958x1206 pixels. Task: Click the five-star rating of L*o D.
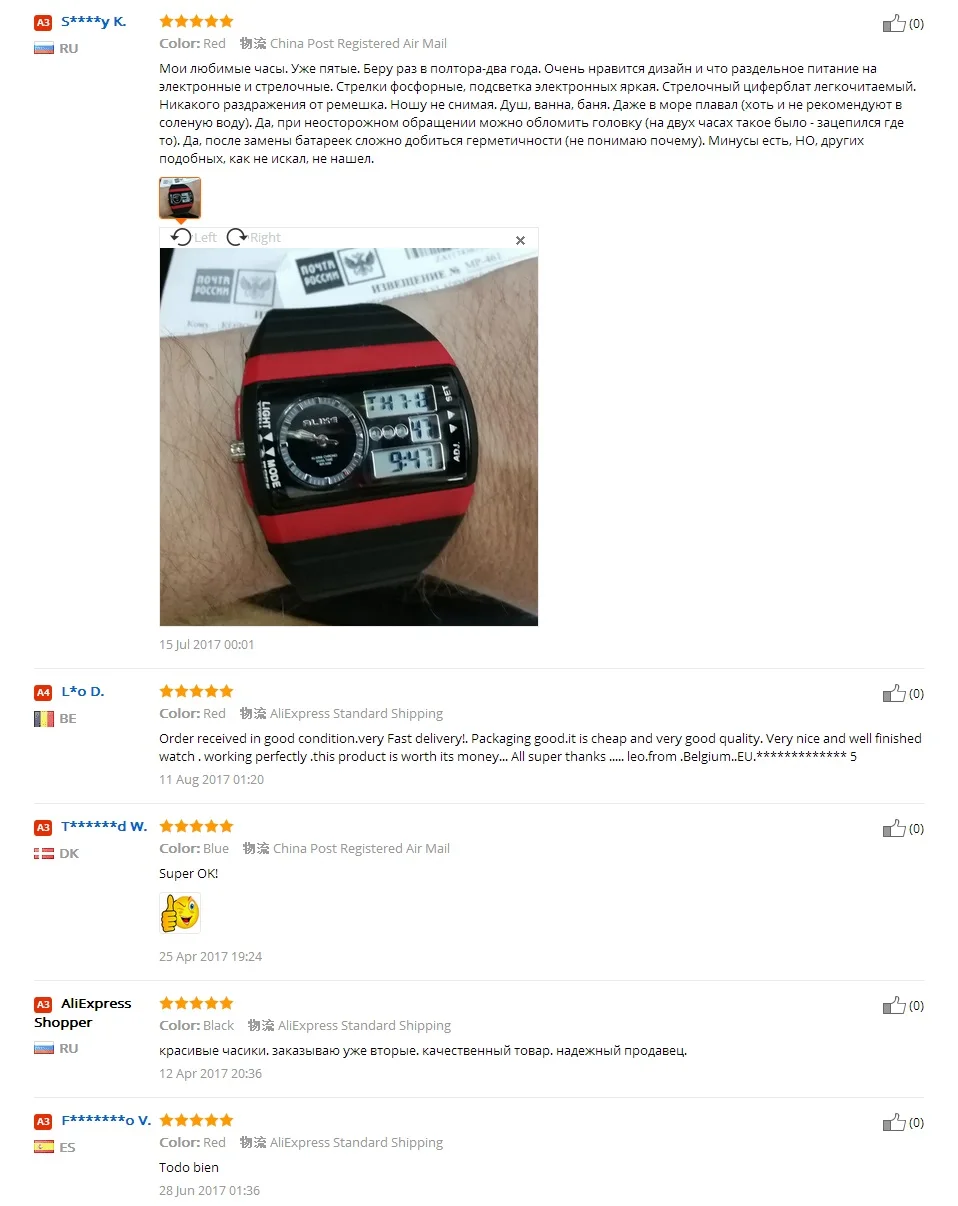(197, 691)
